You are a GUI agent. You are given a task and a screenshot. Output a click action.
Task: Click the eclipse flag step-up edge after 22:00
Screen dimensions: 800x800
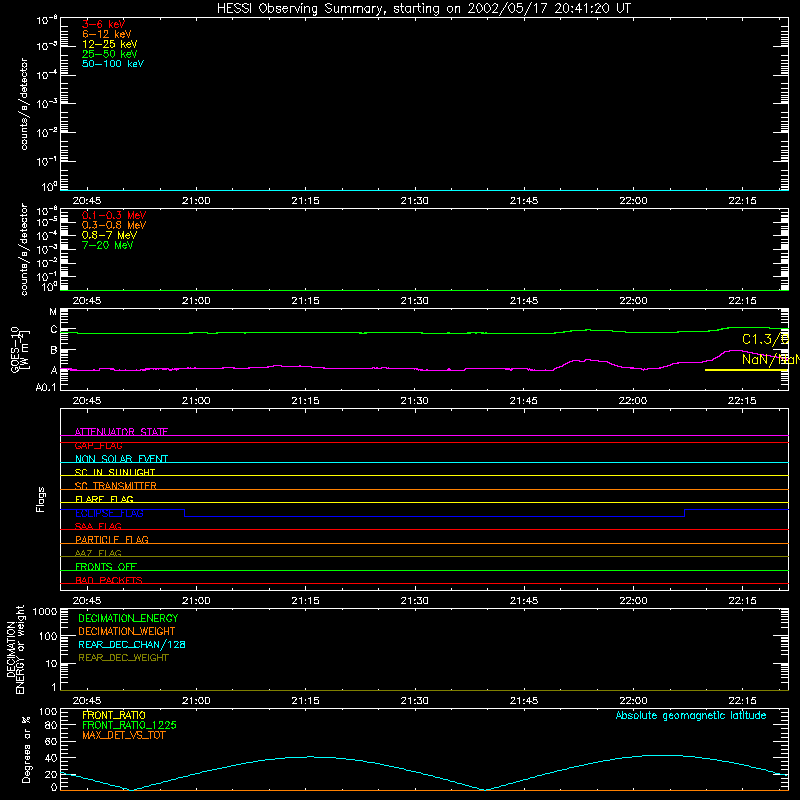tap(684, 513)
